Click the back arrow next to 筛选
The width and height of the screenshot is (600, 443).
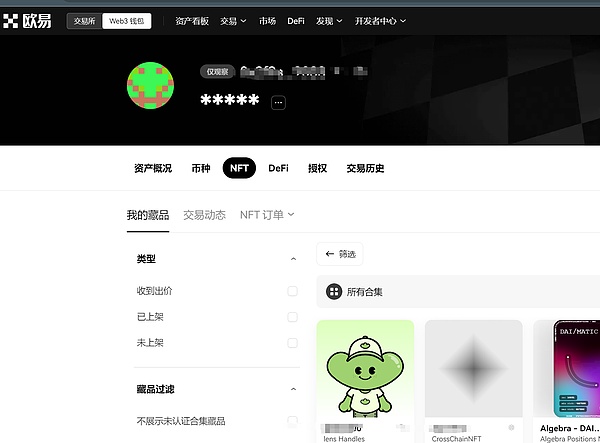329,254
